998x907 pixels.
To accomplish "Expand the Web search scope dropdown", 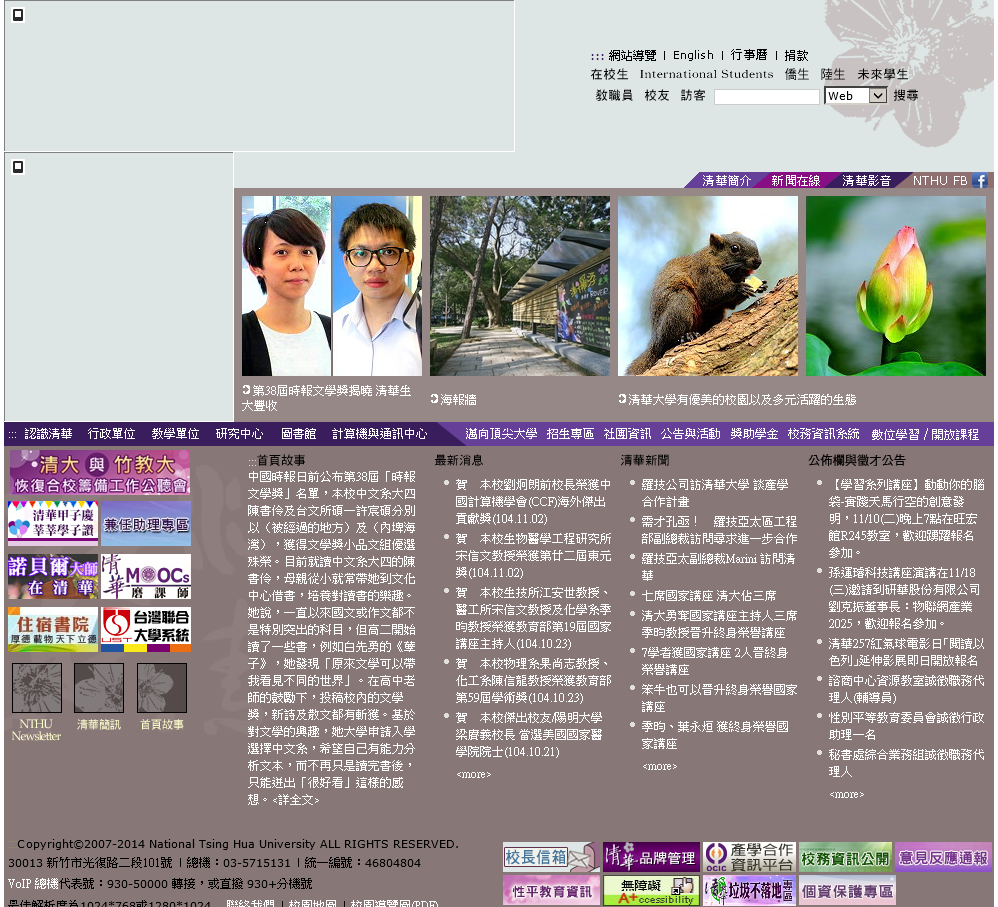I will point(855,95).
